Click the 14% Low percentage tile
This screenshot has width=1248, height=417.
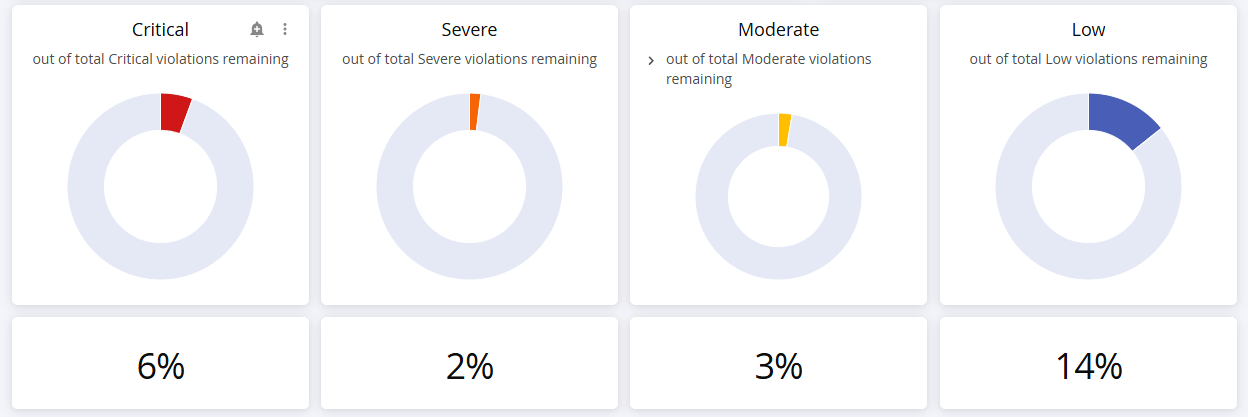[1088, 366]
